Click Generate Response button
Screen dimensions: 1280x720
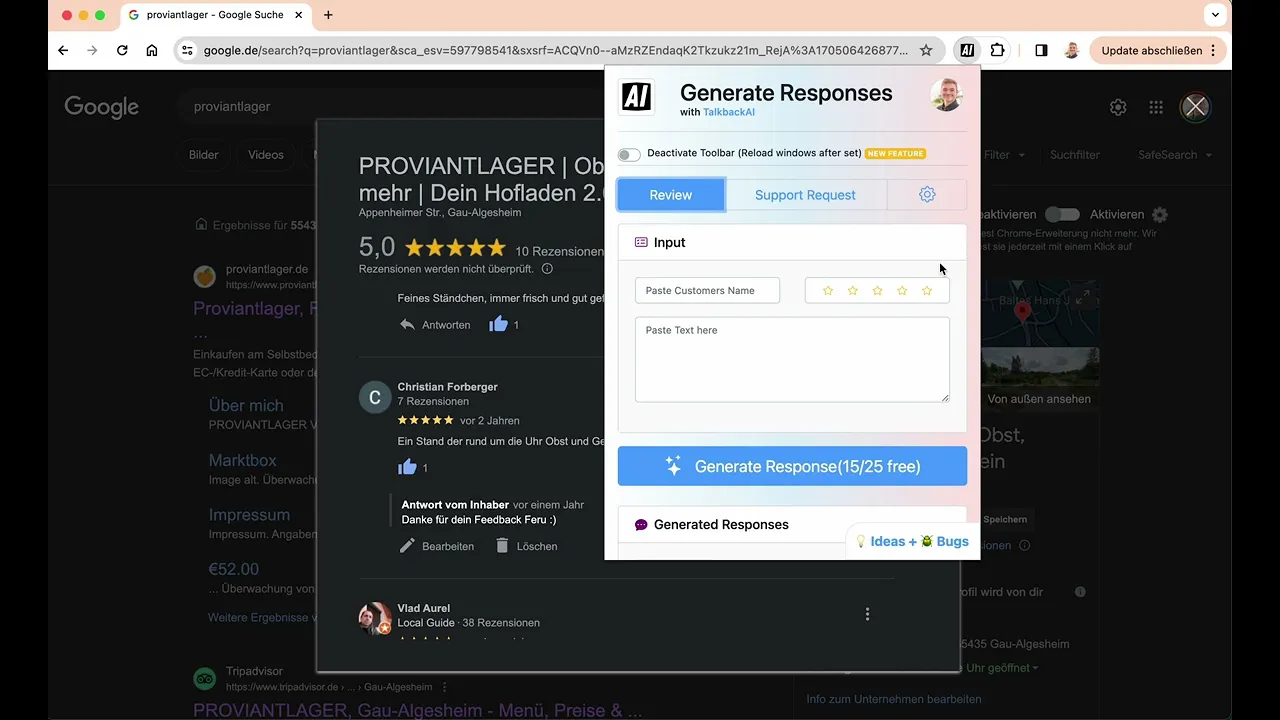click(x=792, y=466)
